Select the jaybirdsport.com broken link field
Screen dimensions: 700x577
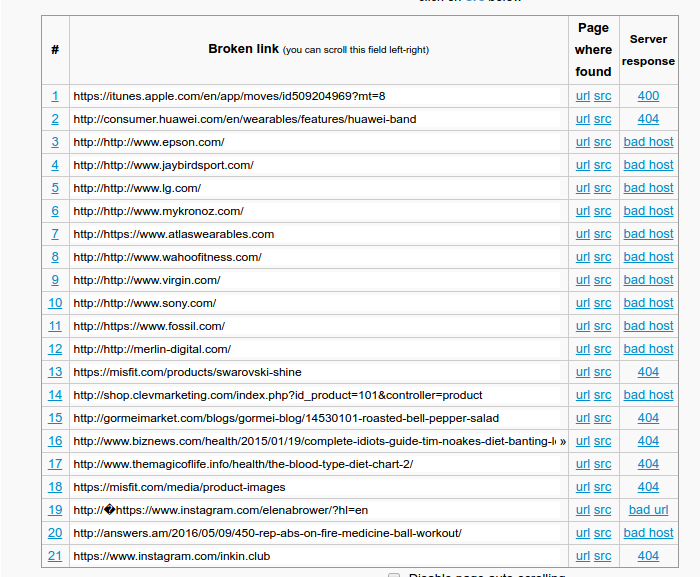point(316,165)
